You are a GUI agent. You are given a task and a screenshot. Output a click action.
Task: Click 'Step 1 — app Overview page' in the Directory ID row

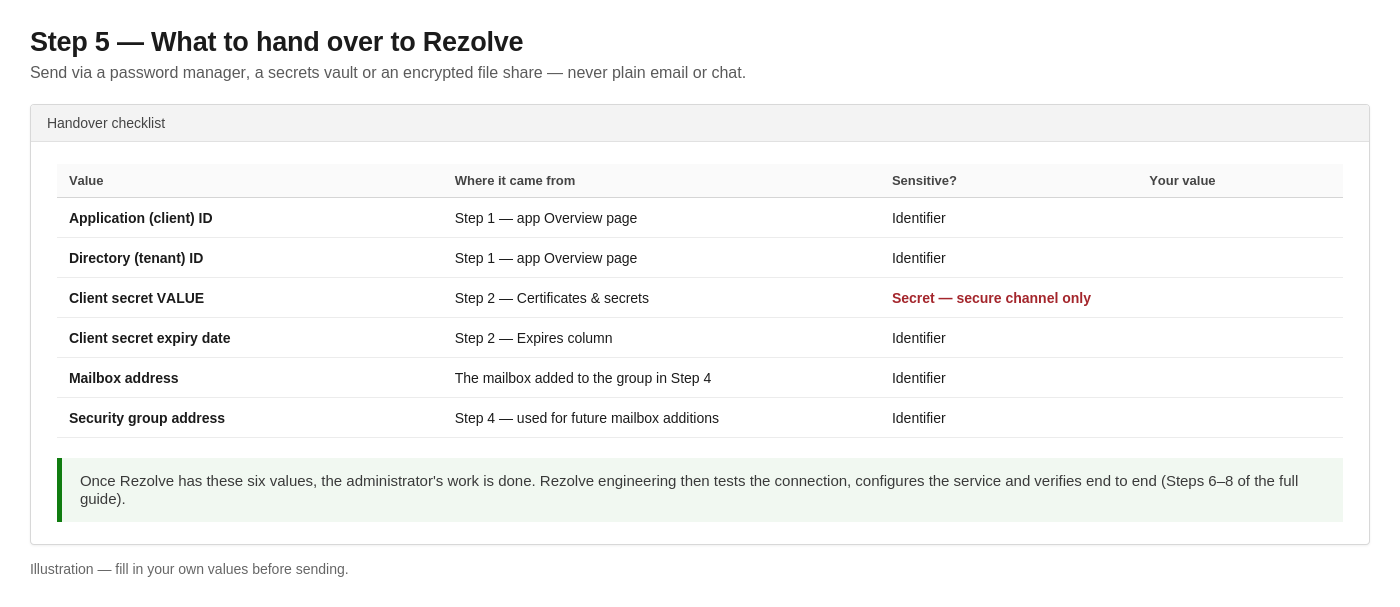(546, 258)
